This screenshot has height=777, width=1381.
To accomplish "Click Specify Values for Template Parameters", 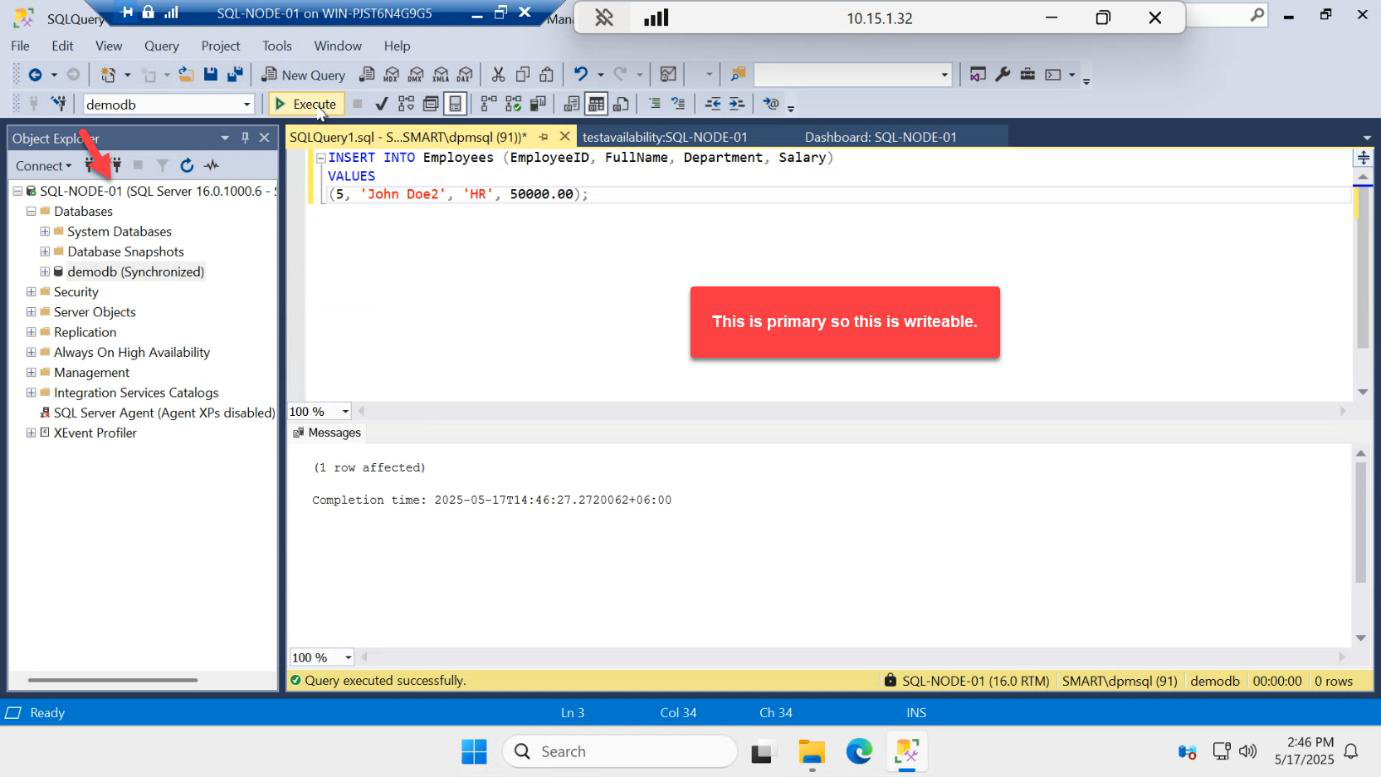I will click(770, 104).
